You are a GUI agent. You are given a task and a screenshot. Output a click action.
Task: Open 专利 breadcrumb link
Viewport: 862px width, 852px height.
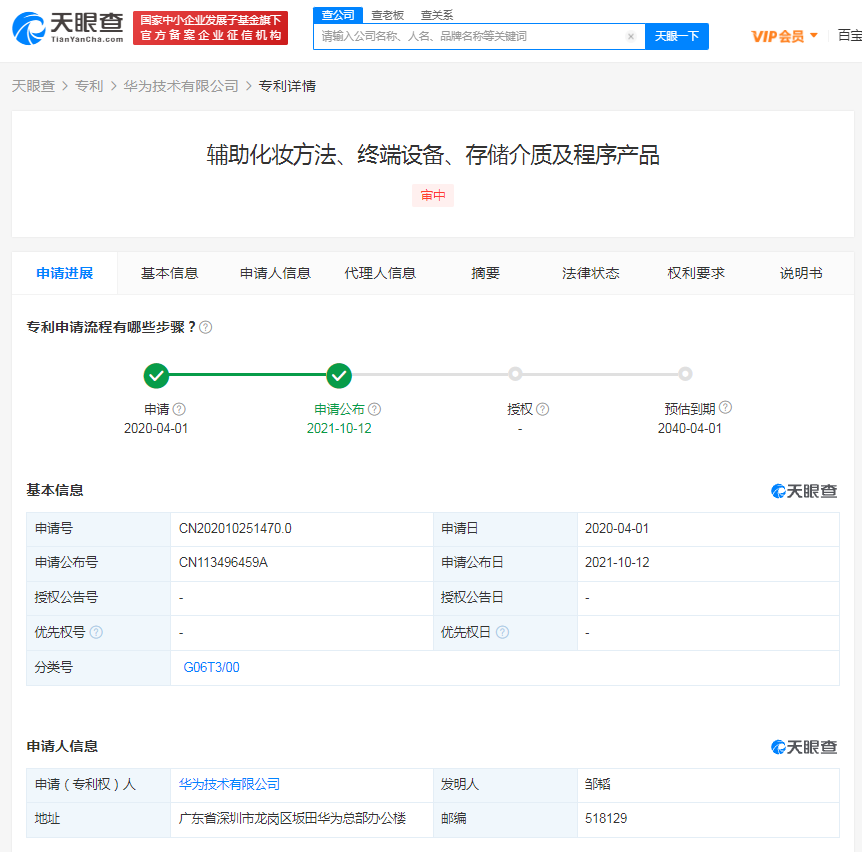[x=89, y=86]
